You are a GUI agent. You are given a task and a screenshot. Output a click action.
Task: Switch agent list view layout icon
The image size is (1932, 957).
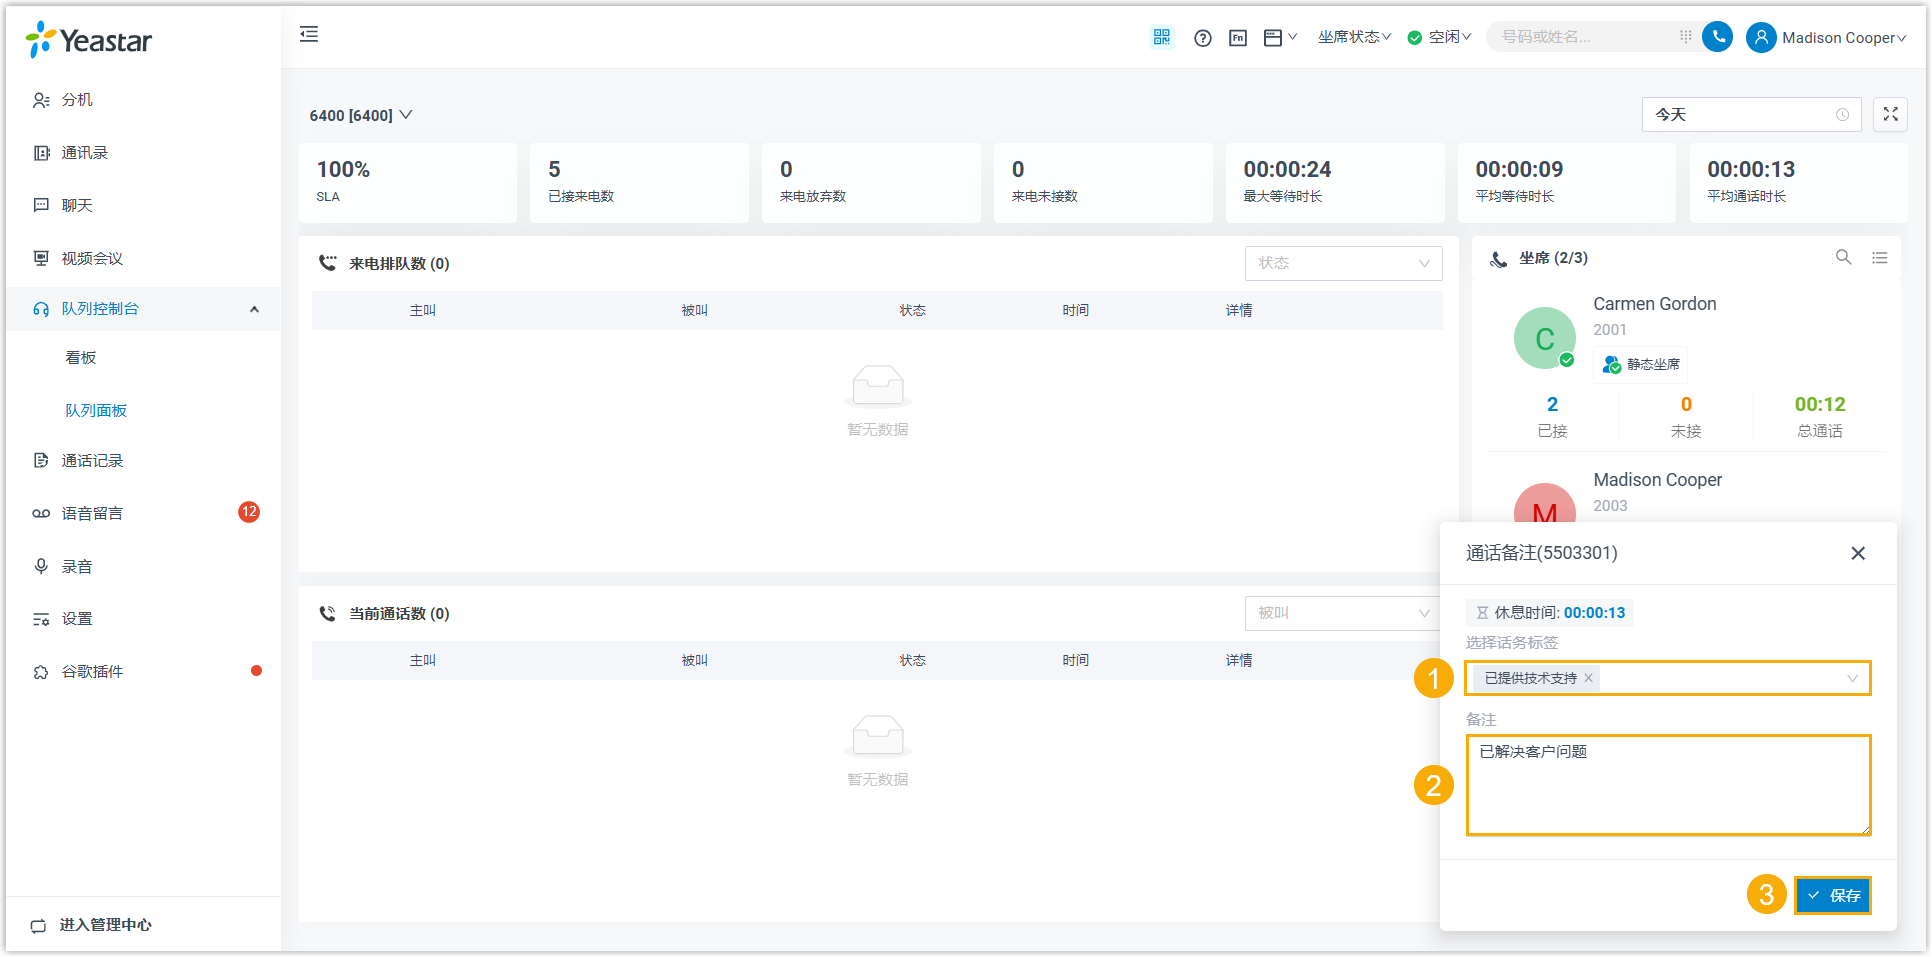tap(1880, 258)
